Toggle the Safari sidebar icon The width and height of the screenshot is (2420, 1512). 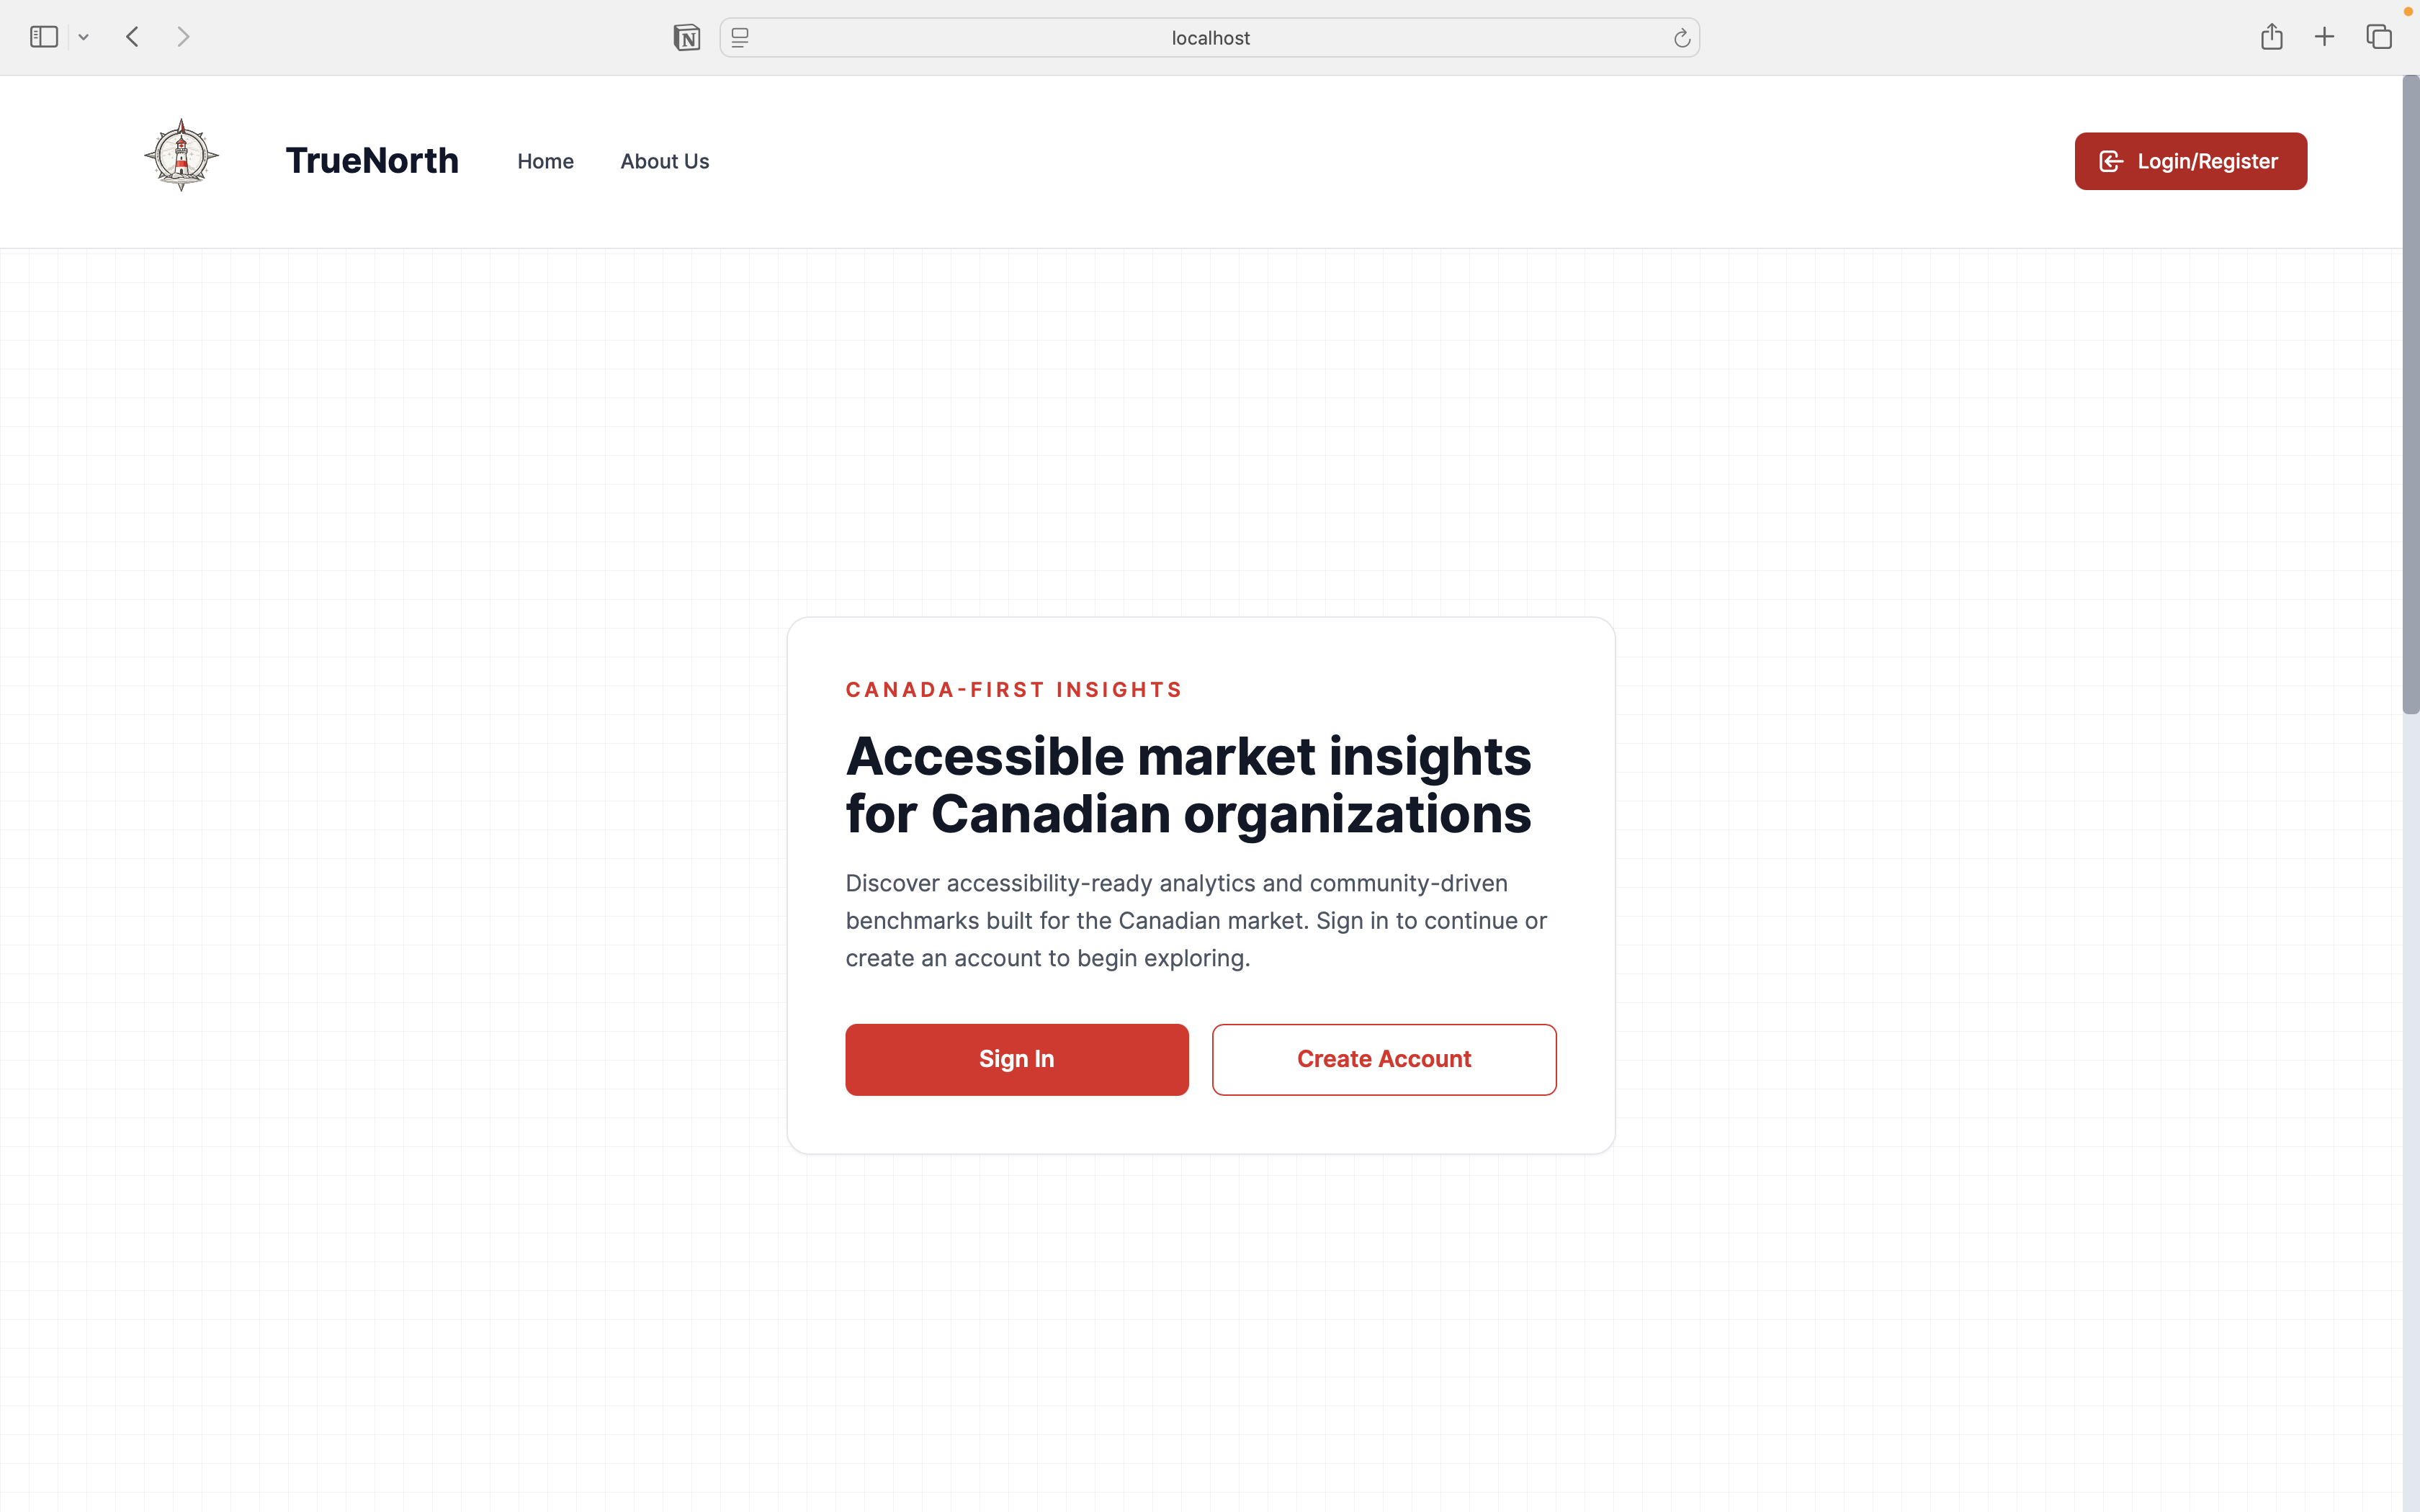(x=44, y=37)
